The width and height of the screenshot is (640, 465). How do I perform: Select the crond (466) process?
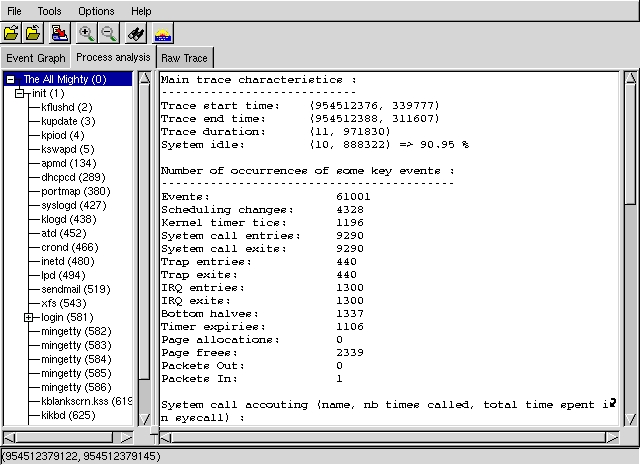(69, 247)
